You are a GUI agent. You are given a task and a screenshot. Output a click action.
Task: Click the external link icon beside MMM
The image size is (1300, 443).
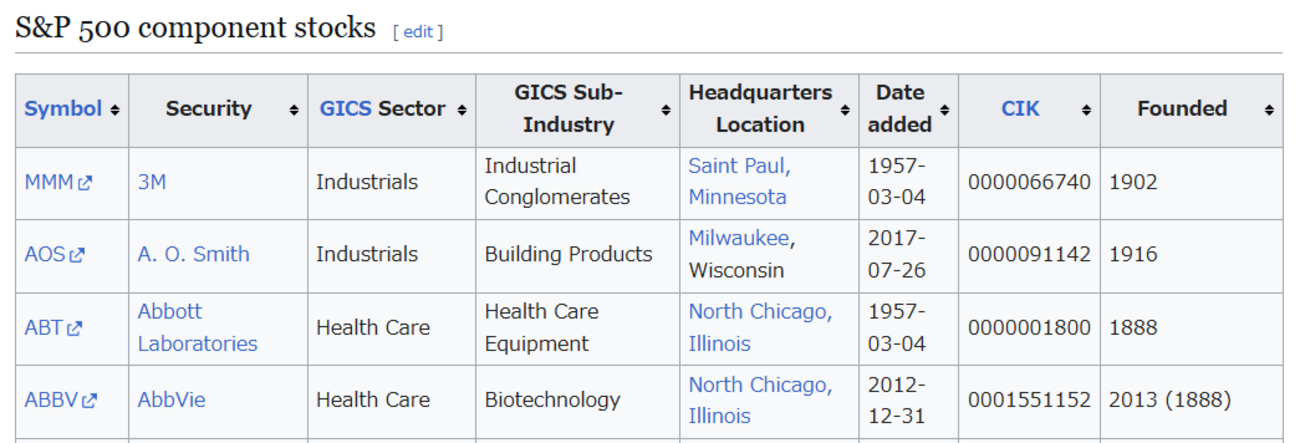[85, 183]
